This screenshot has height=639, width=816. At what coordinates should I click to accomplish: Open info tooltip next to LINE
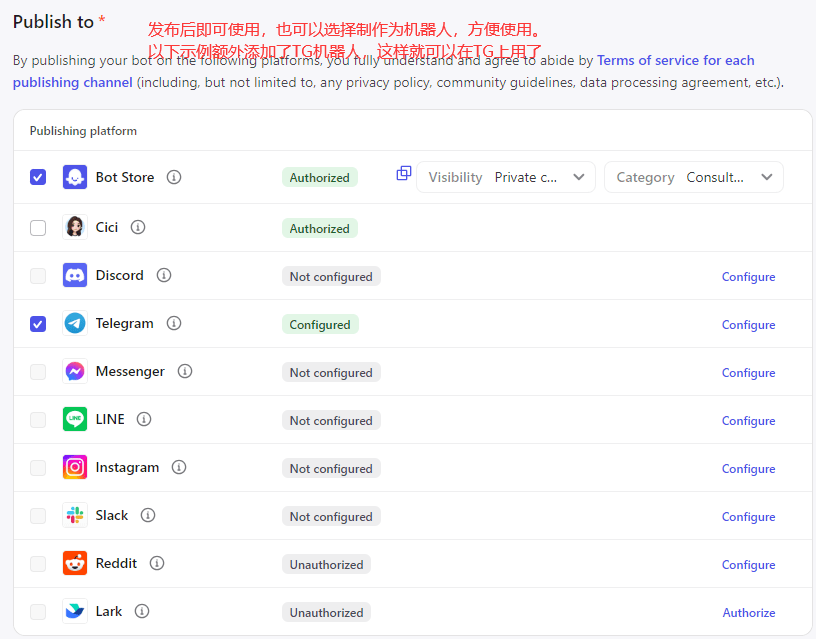[144, 419]
